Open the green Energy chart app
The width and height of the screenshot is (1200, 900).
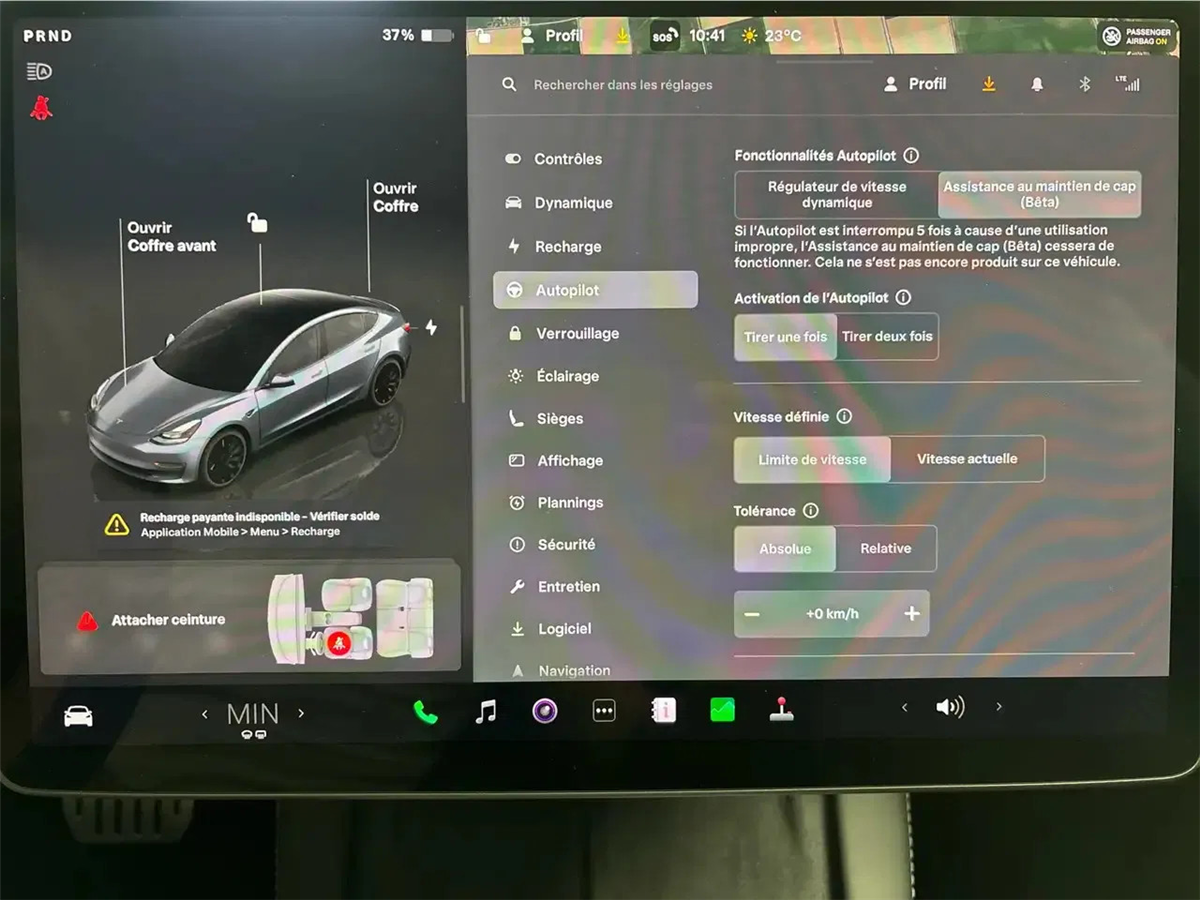pyautogui.click(x=722, y=710)
